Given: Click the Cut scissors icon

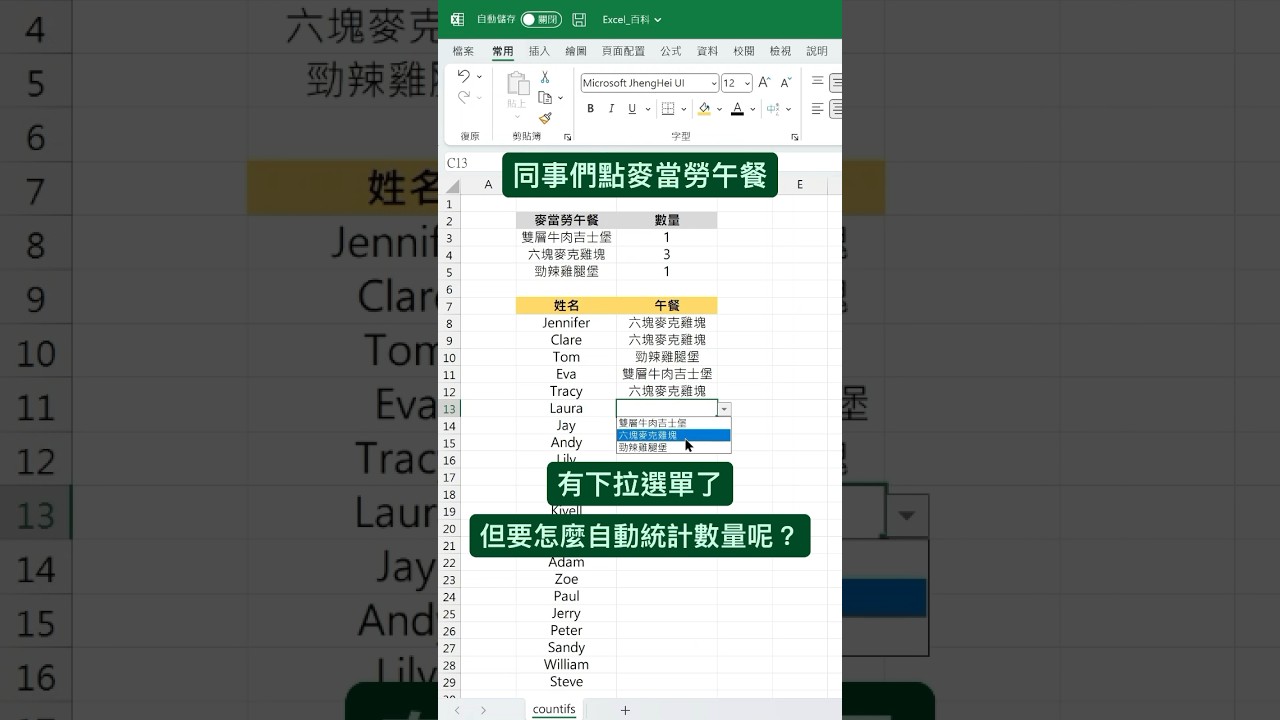Looking at the screenshot, I should [545, 77].
